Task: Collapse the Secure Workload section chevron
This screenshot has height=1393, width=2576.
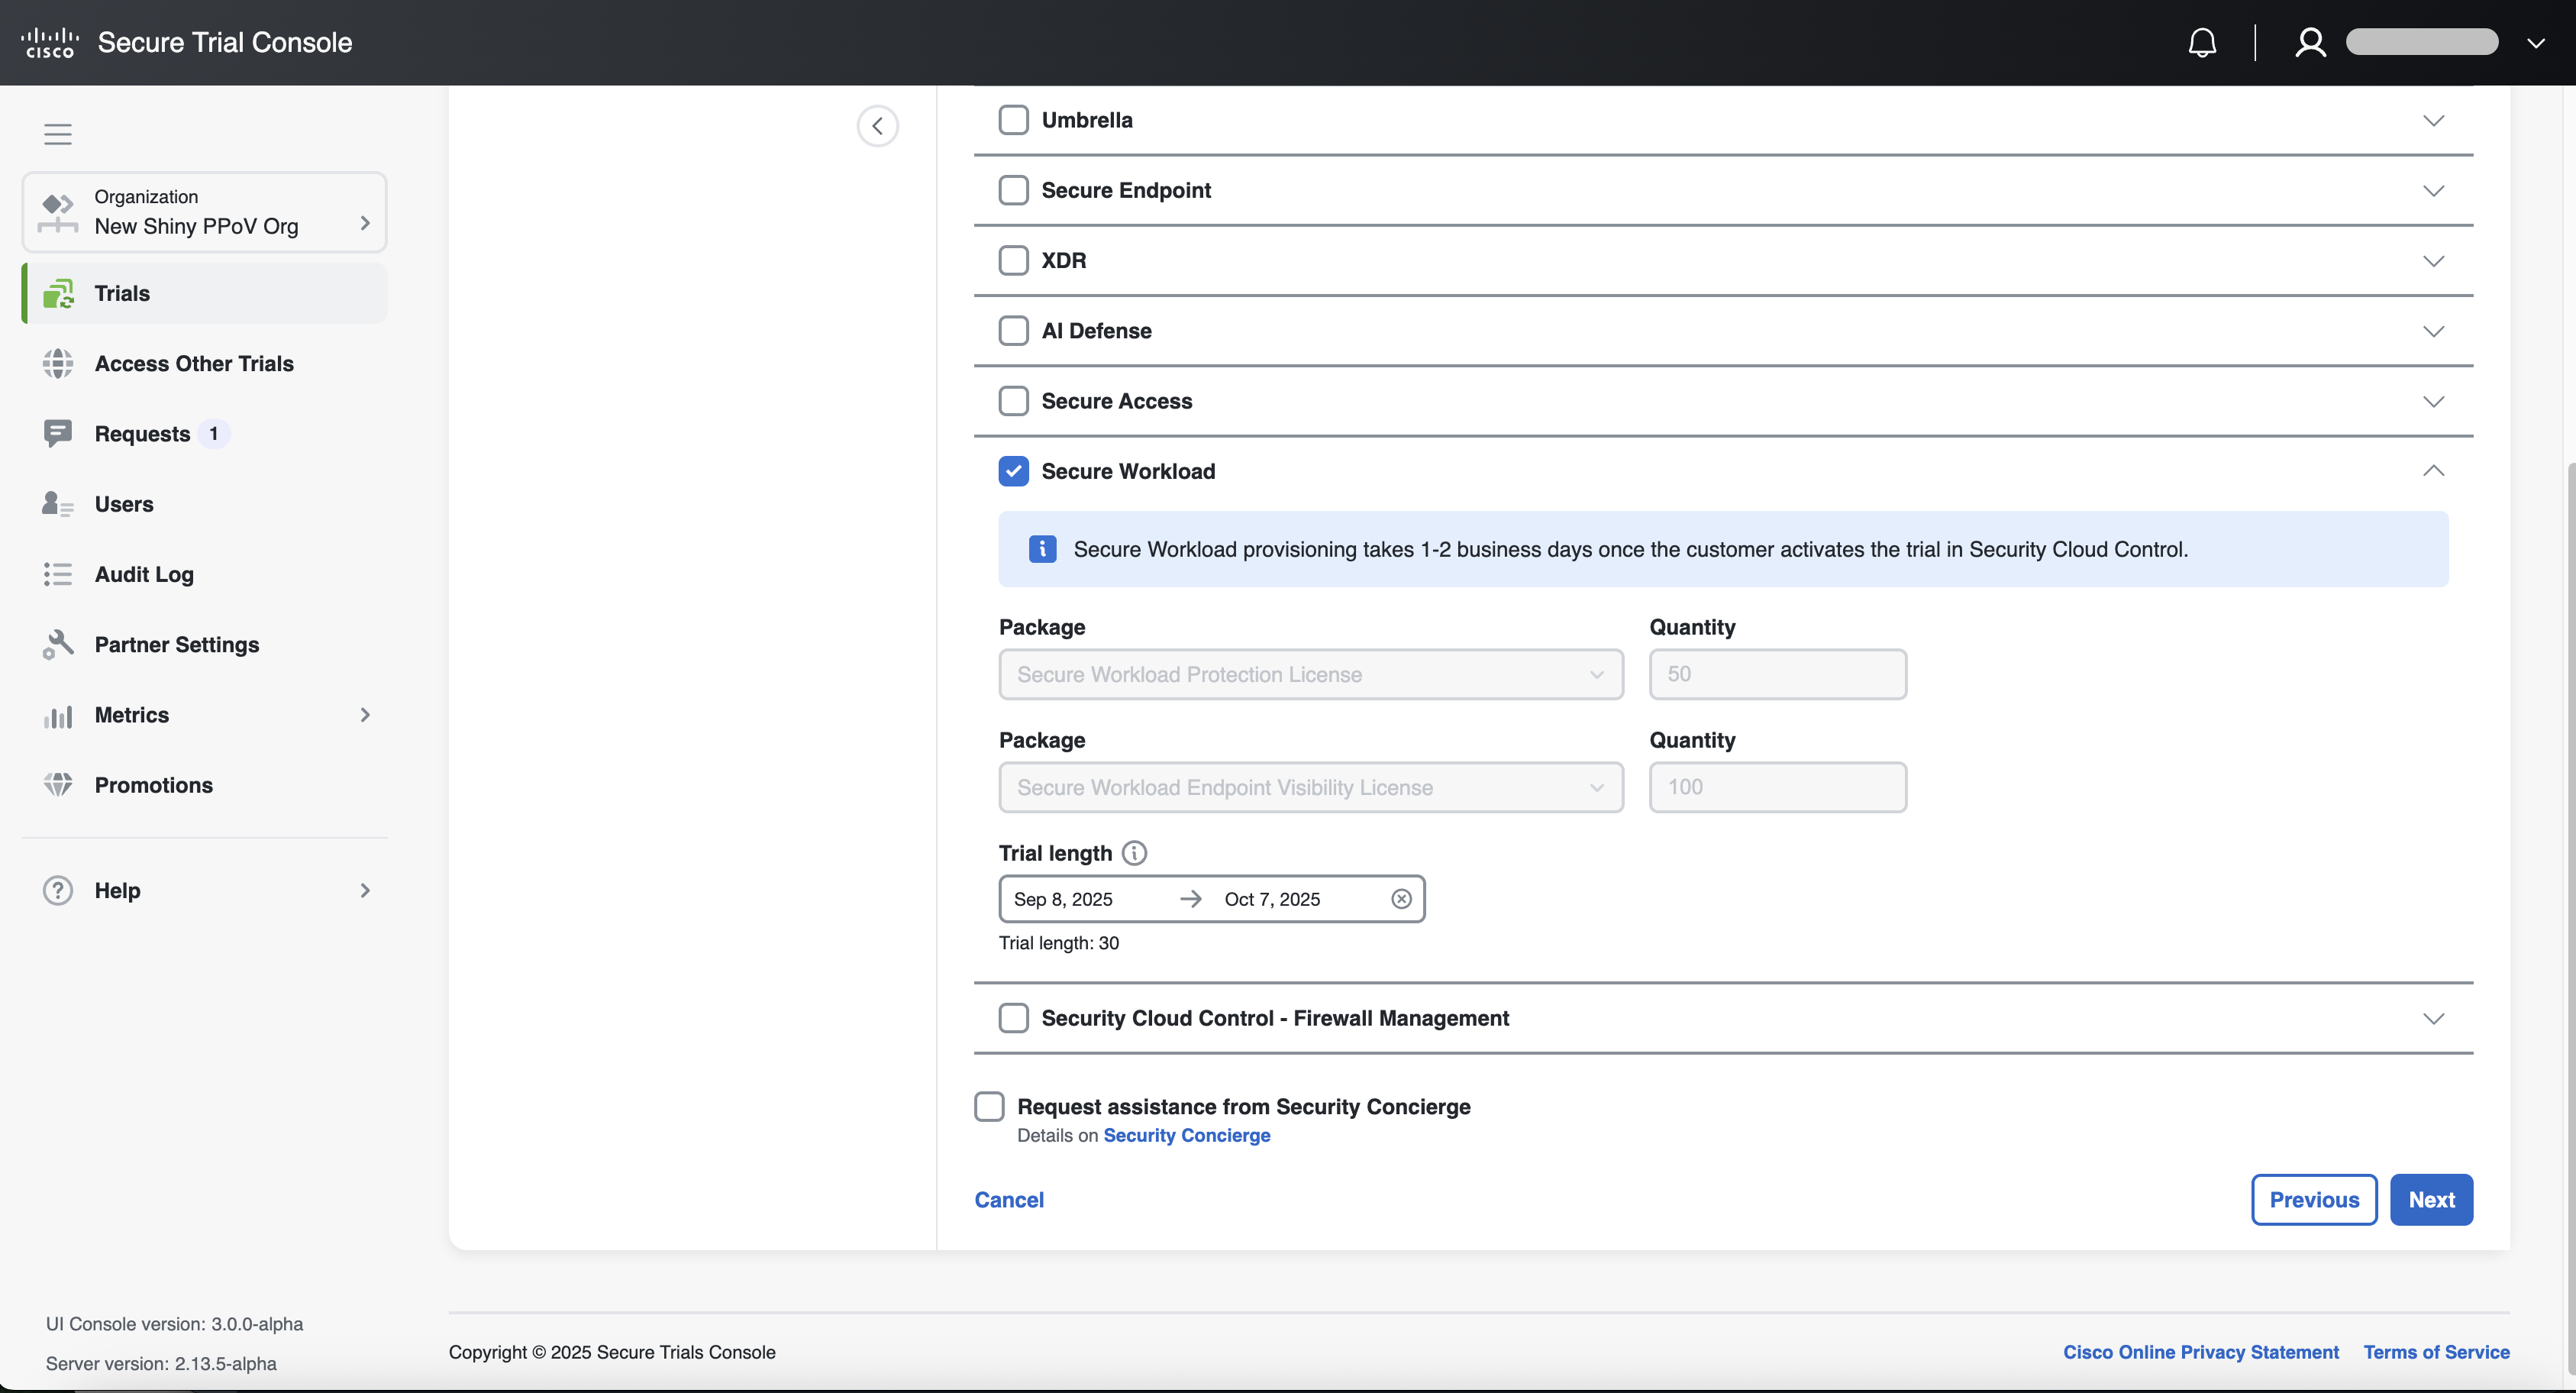Action: pyautogui.click(x=2433, y=470)
